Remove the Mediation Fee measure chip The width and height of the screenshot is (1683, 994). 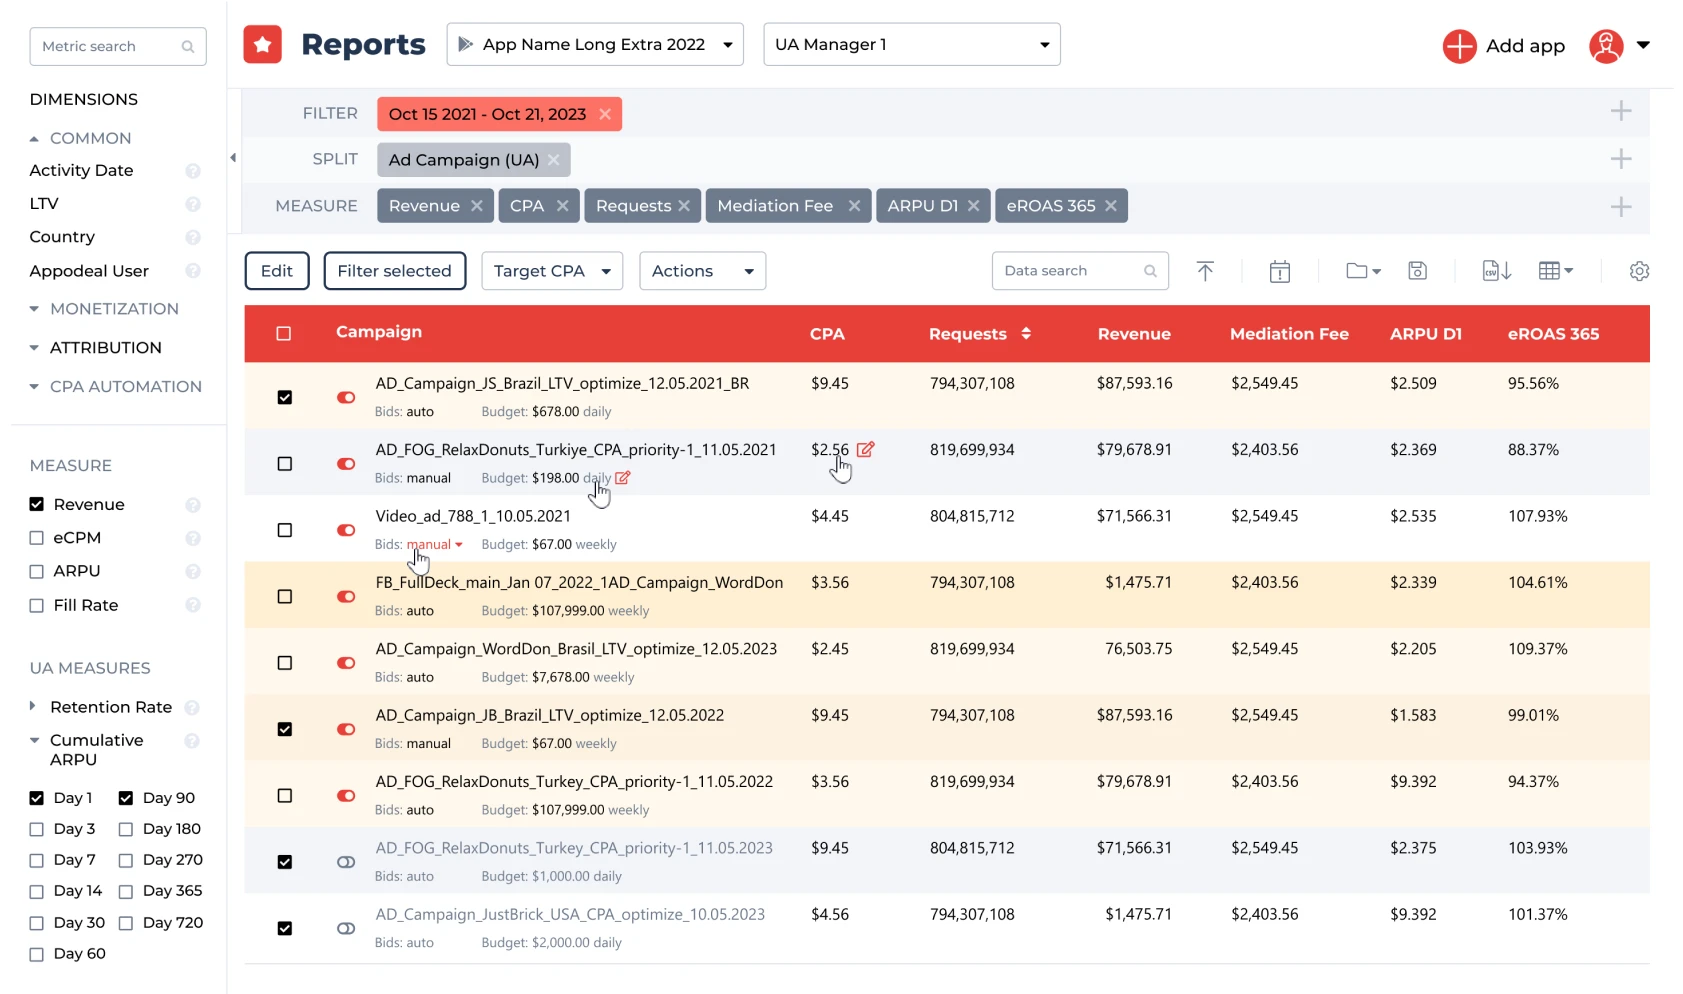tap(854, 206)
